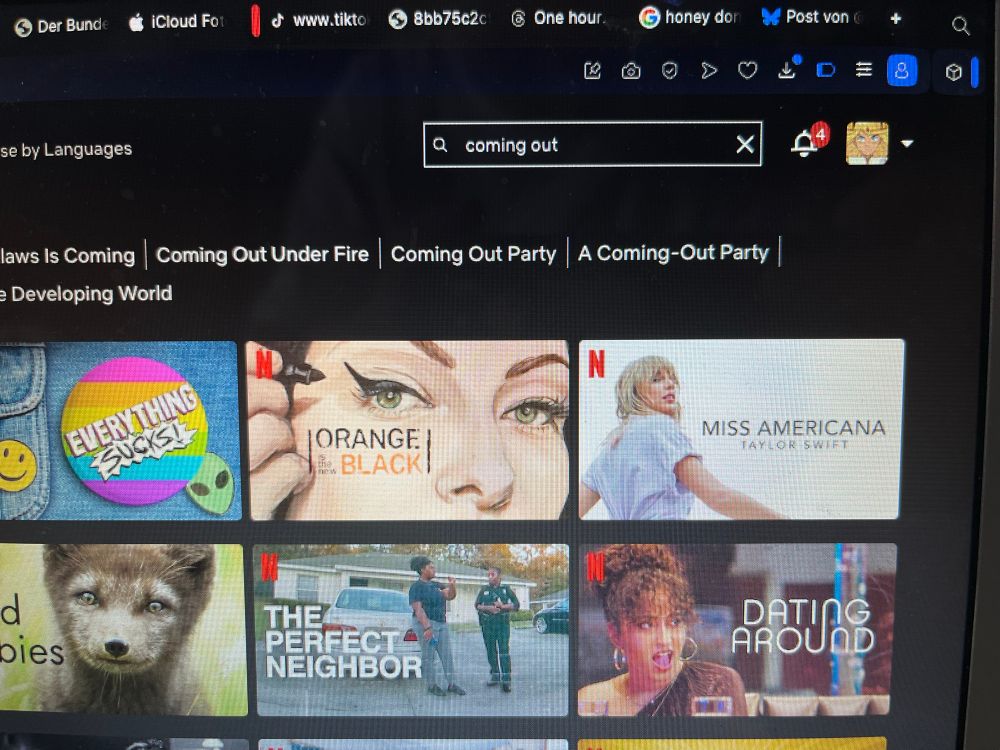Viewport: 1000px width, 750px height.
Task: Click the blue tab-shaped toolbar icon
Action: [x=826, y=70]
